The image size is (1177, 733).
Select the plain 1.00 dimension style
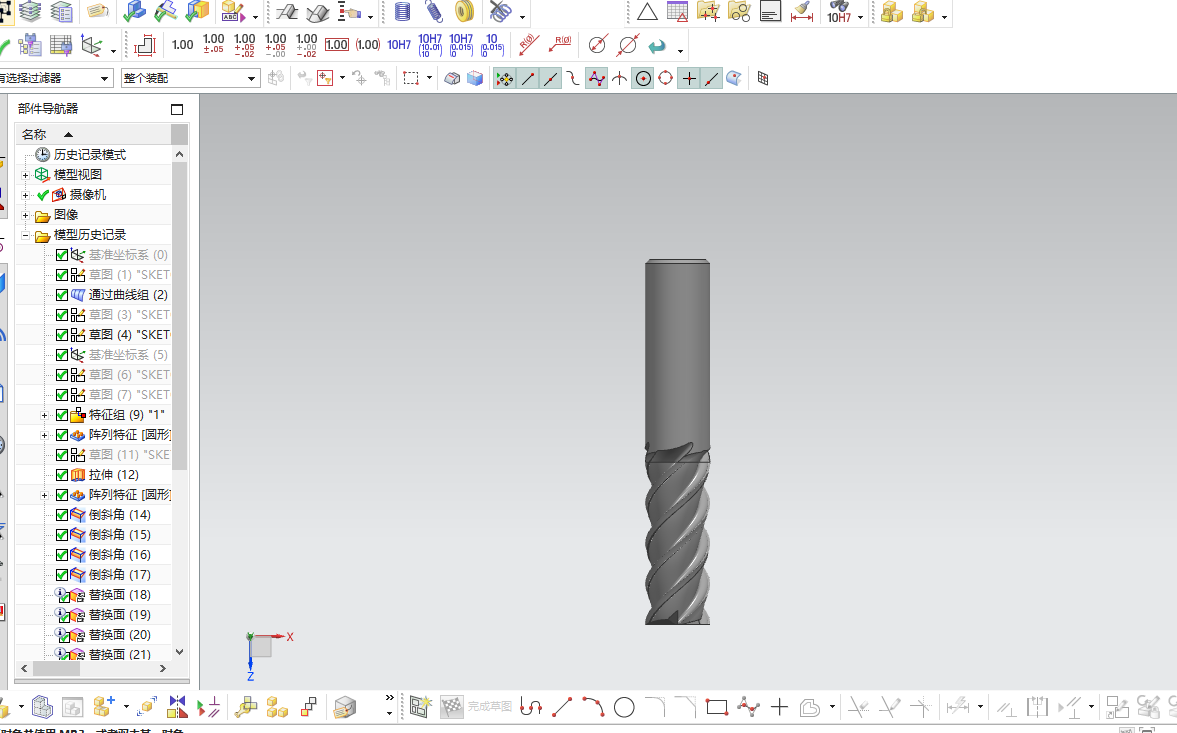182,45
